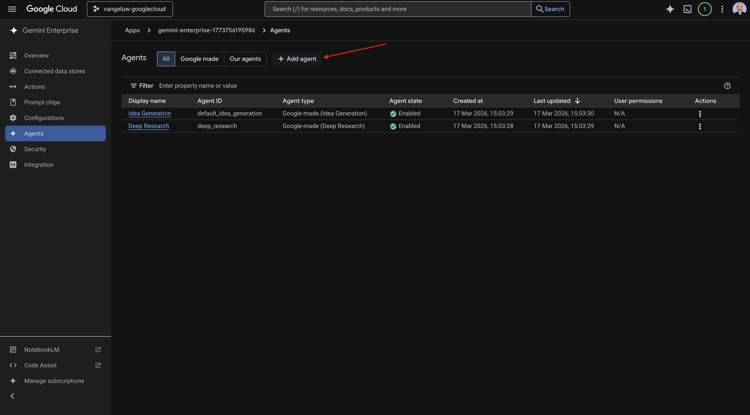
Task: Open notifications badge showing 1
Action: coord(705,9)
